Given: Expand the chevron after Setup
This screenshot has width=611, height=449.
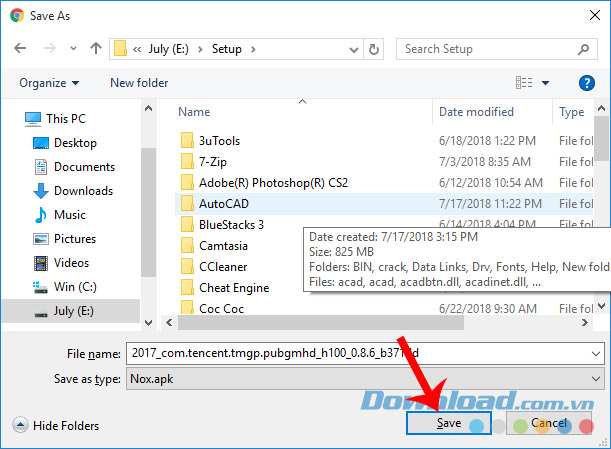Looking at the screenshot, I should 253,49.
